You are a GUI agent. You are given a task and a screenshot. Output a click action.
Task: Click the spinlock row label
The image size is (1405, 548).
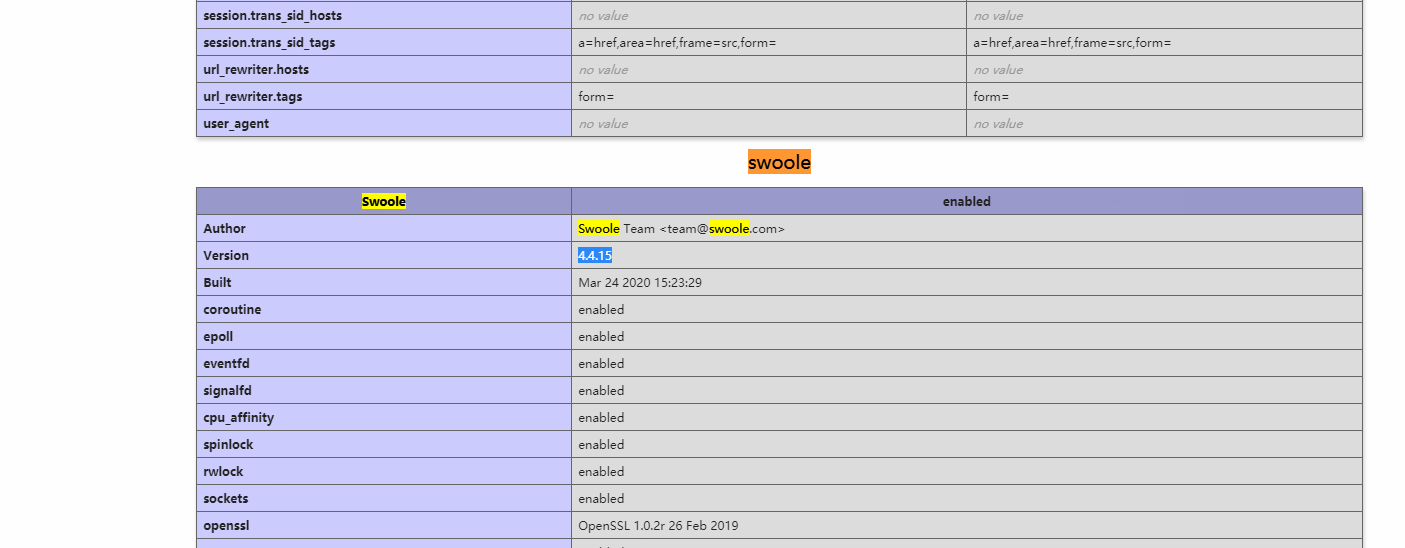click(228, 444)
